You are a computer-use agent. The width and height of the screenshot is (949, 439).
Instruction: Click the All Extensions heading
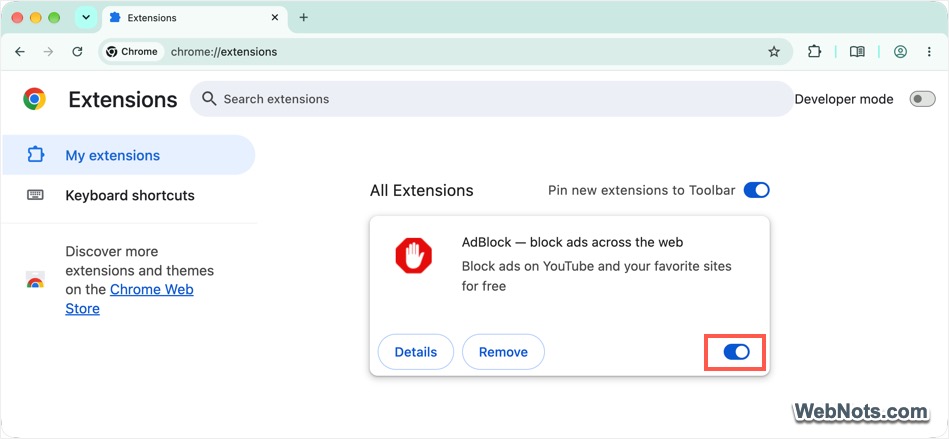[422, 191]
